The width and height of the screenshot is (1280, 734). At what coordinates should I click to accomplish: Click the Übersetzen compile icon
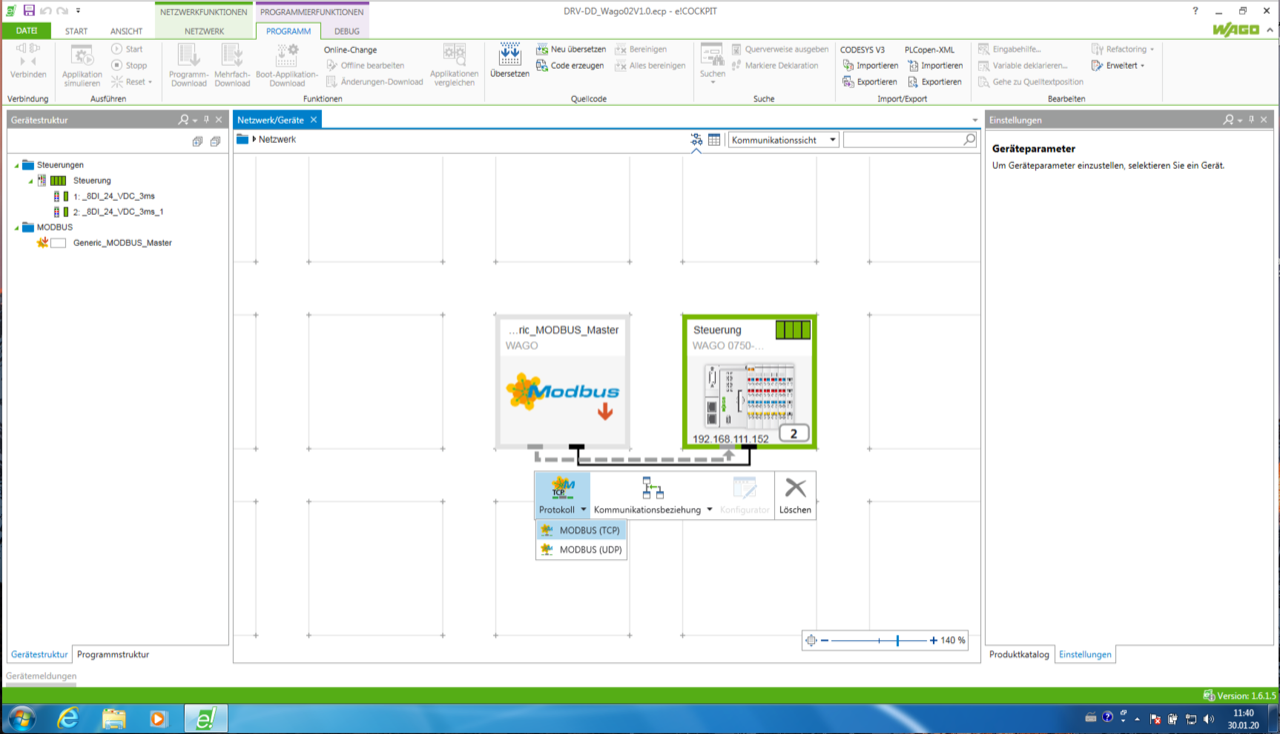coord(509,55)
